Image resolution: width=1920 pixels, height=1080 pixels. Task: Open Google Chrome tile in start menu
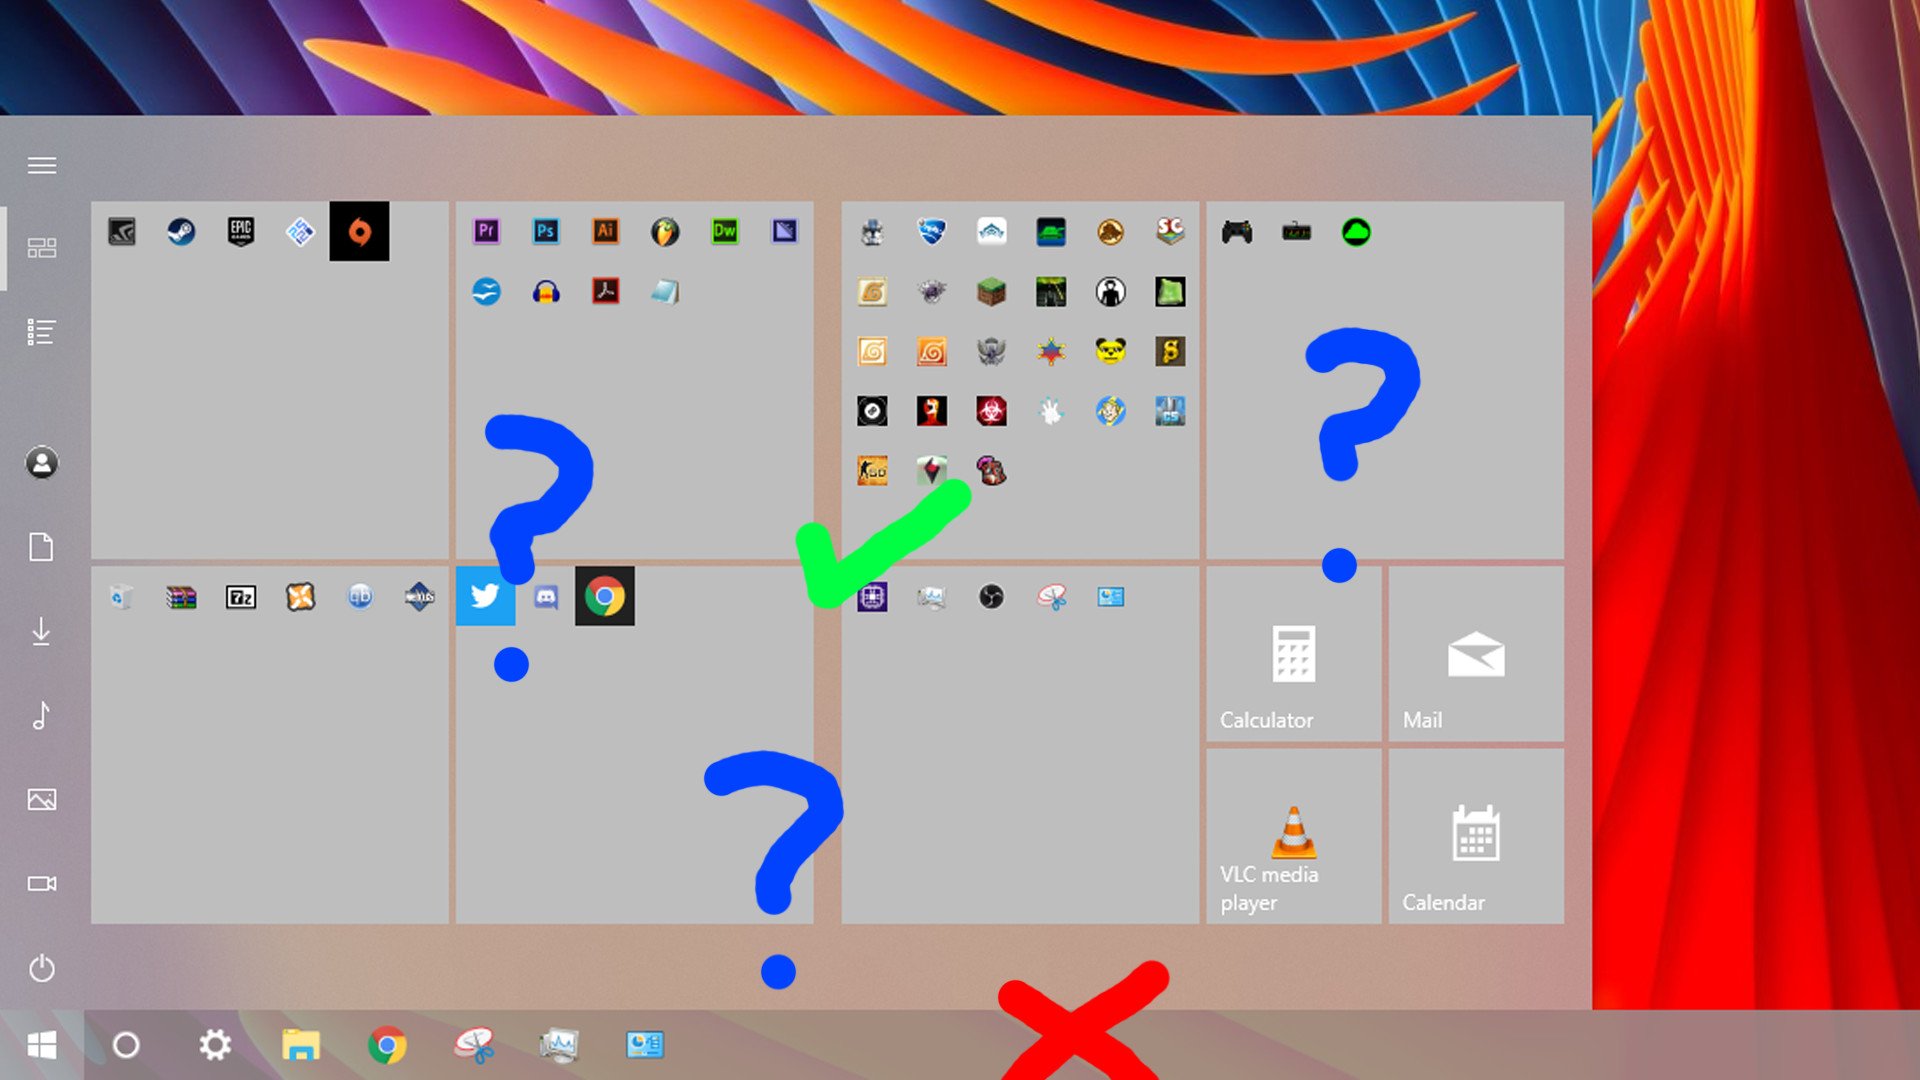(x=605, y=596)
